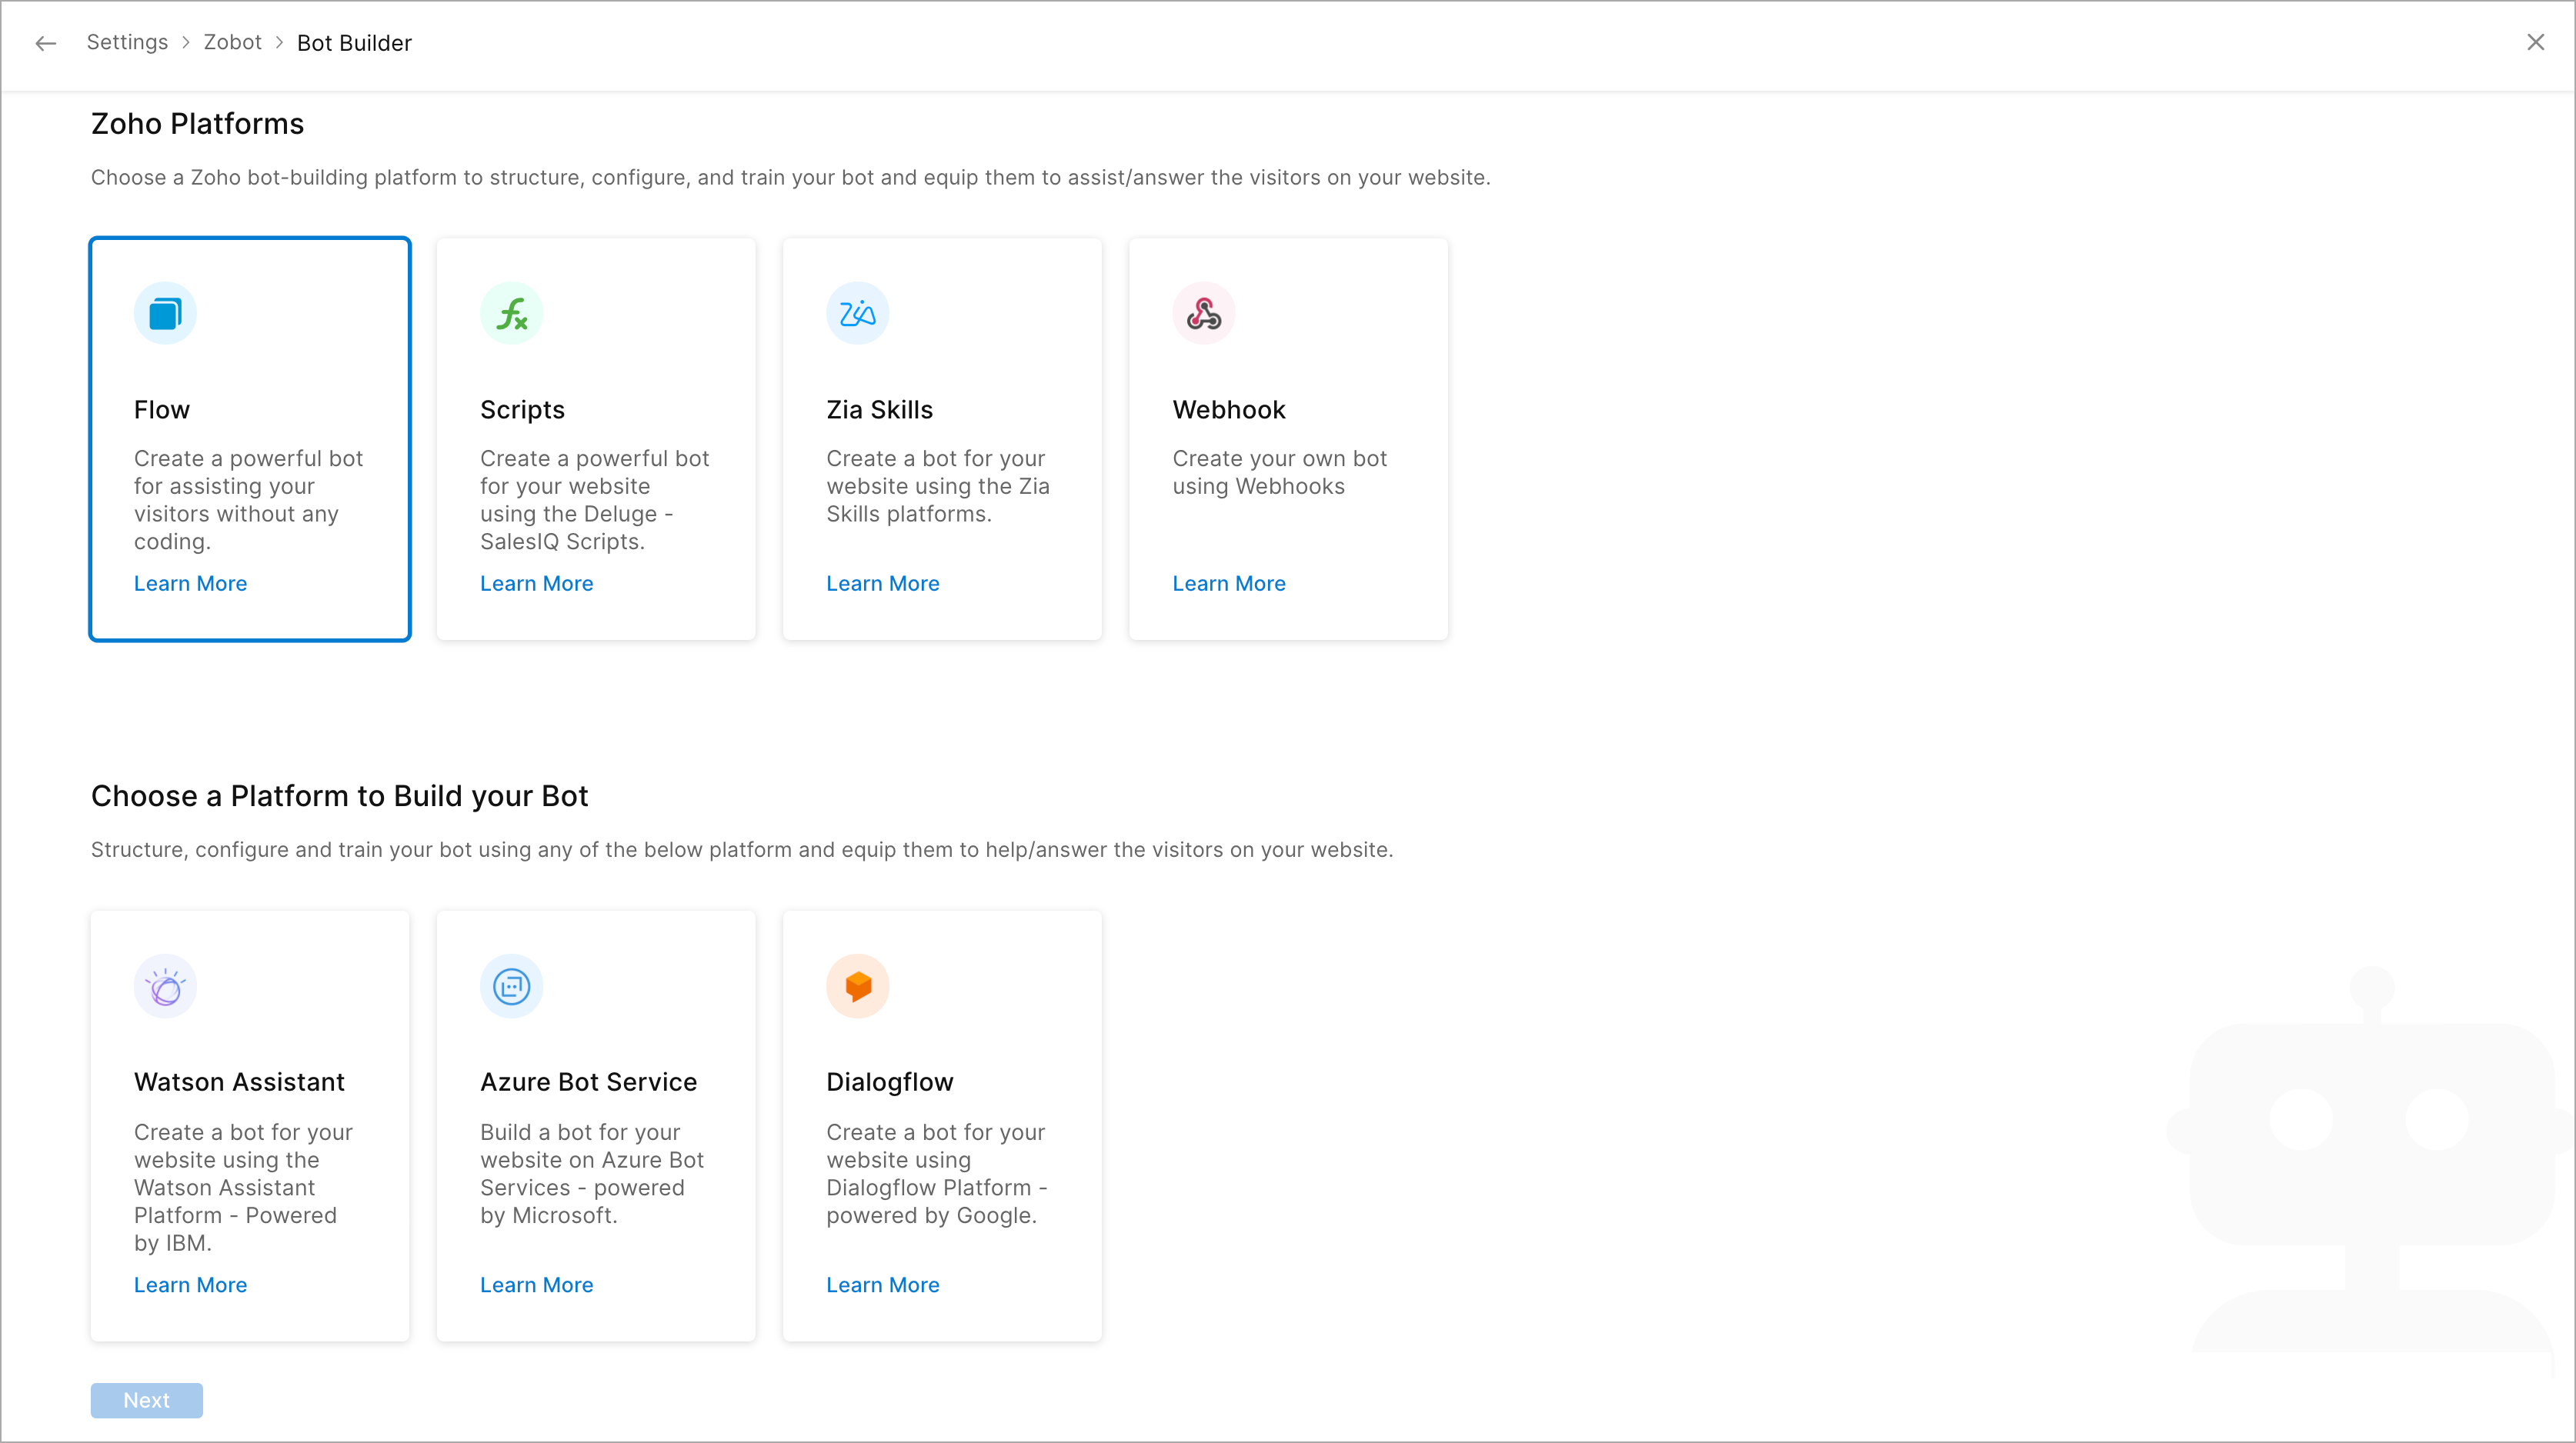This screenshot has width=2576, height=1443.
Task: Click the Dialogflow cube icon
Action: (857, 985)
